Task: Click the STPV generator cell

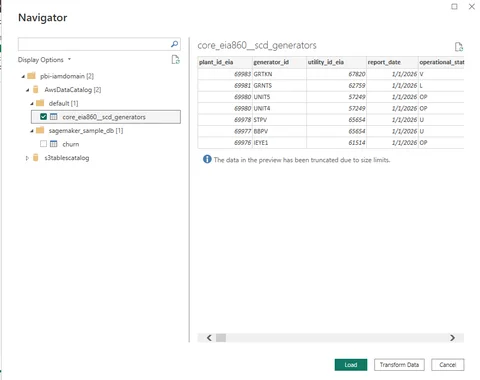Action: point(279,120)
